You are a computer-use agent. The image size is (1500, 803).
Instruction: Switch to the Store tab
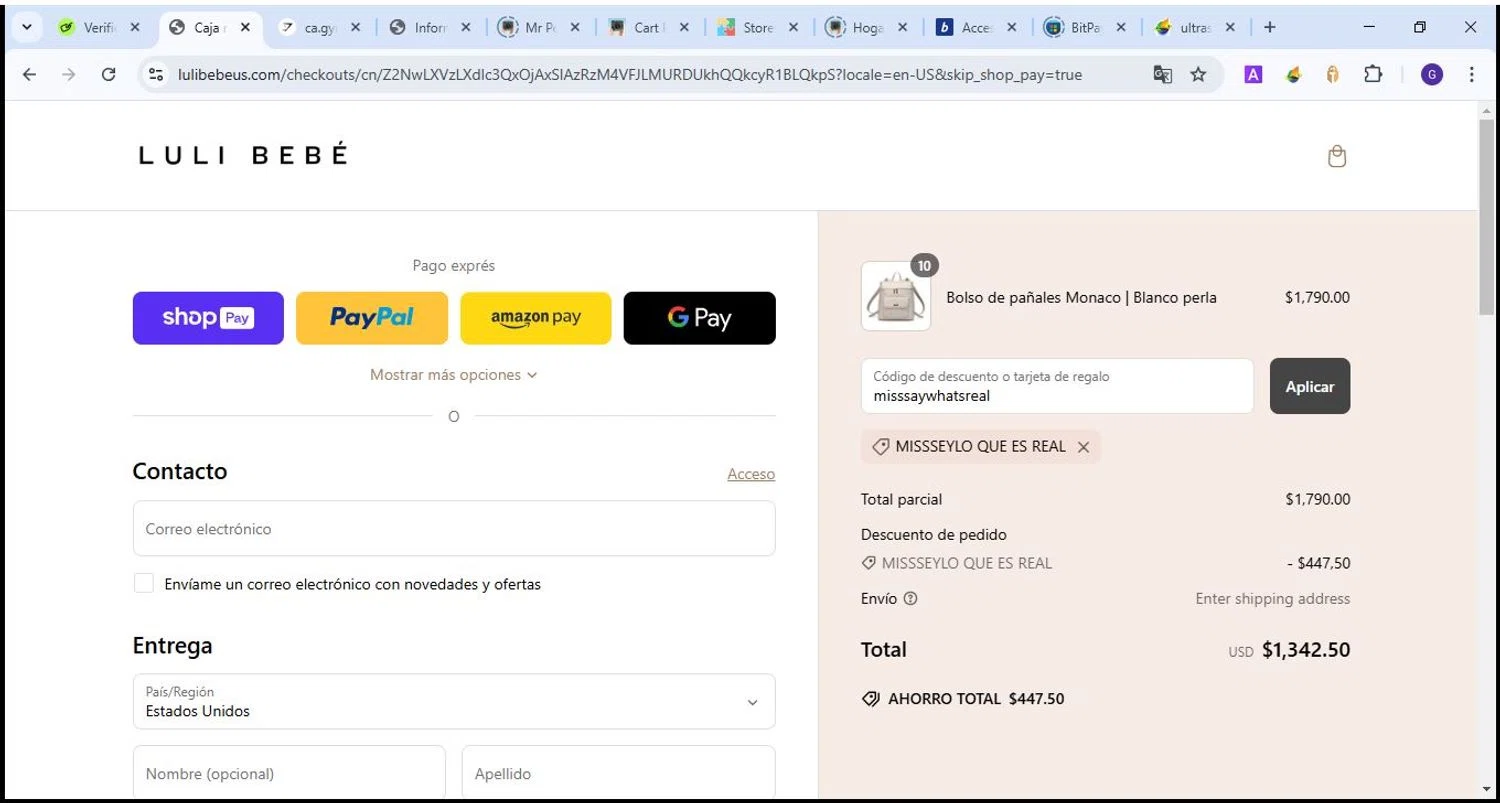pos(757,27)
